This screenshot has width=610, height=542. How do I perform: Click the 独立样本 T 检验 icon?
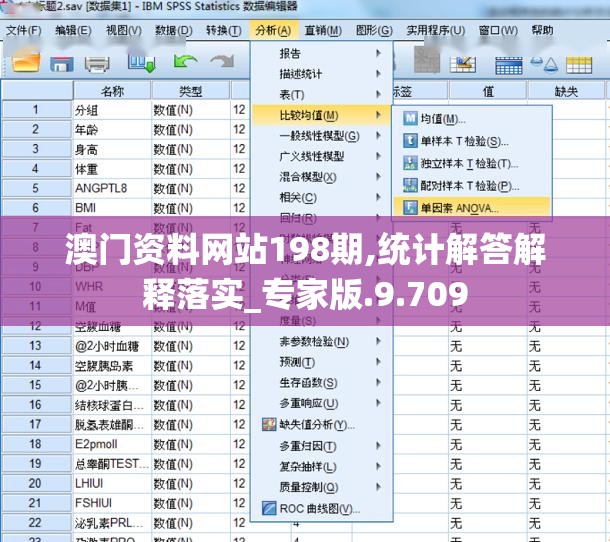(410, 163)
